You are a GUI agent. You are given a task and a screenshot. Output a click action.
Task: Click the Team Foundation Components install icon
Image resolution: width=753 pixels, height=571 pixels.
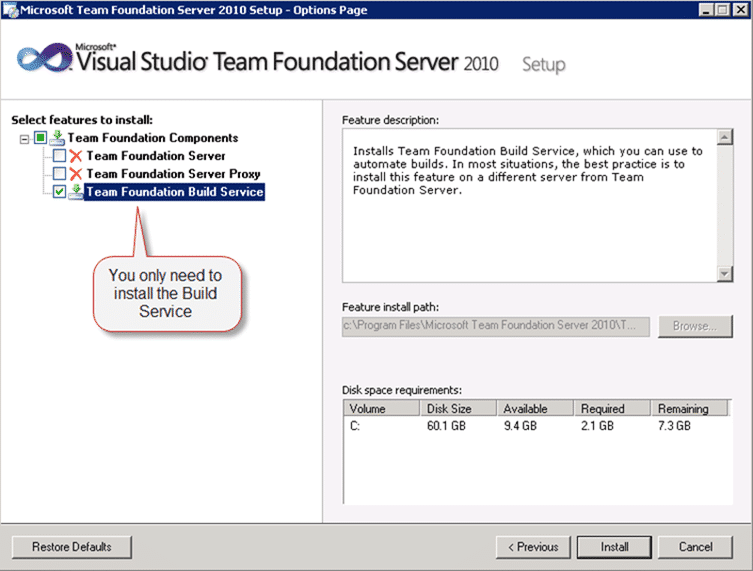pos(57,138)
